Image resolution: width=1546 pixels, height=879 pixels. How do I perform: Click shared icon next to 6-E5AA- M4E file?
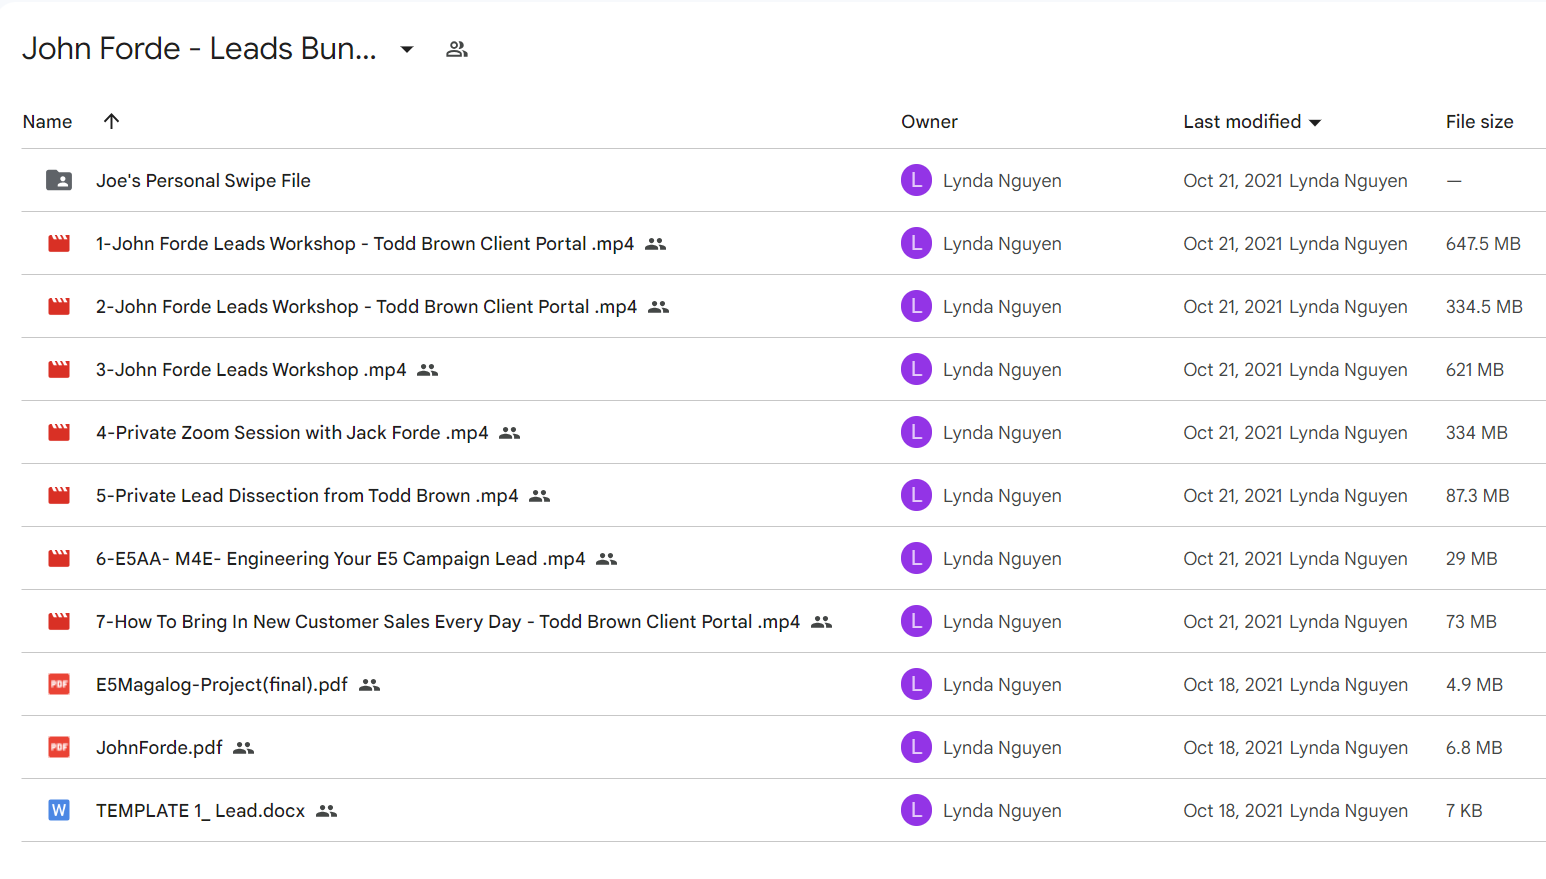607,559
